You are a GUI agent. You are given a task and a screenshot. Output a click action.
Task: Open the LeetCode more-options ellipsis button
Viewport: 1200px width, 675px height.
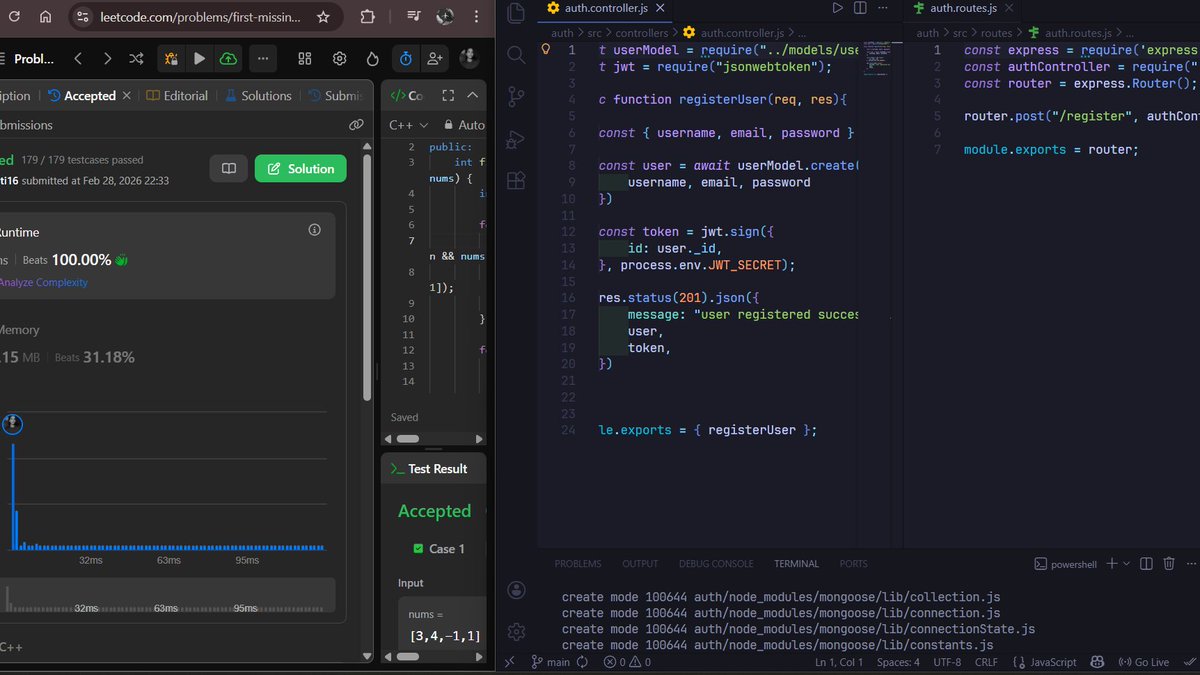tap(263, 59)
